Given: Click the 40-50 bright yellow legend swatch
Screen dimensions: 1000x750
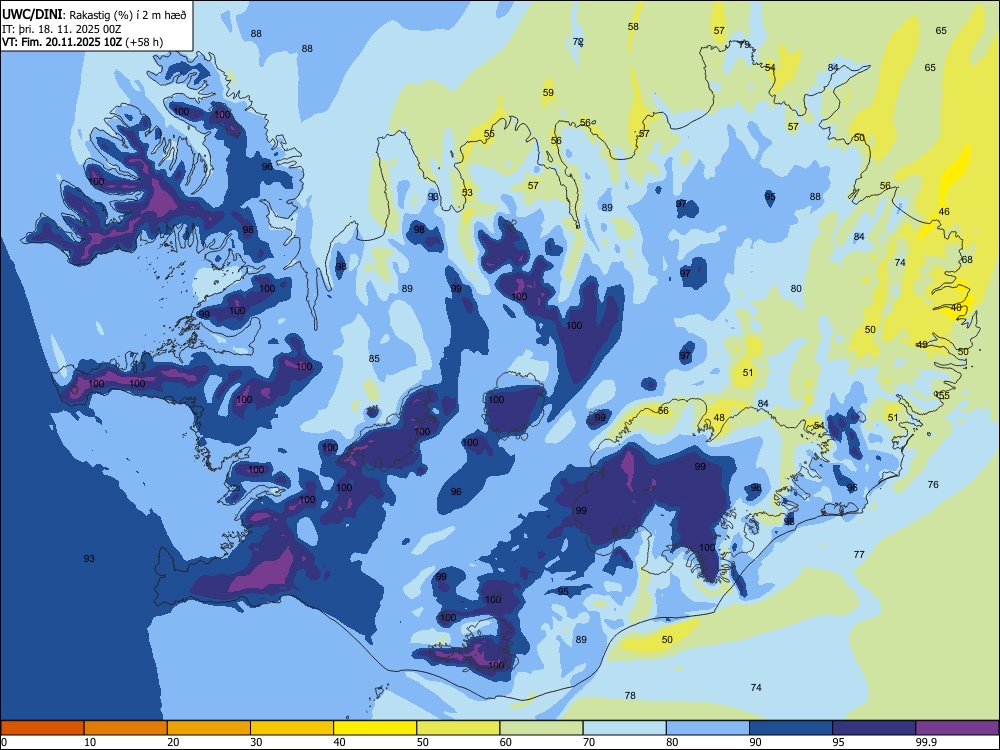Looking at the screenshot, I should [375, 728].
